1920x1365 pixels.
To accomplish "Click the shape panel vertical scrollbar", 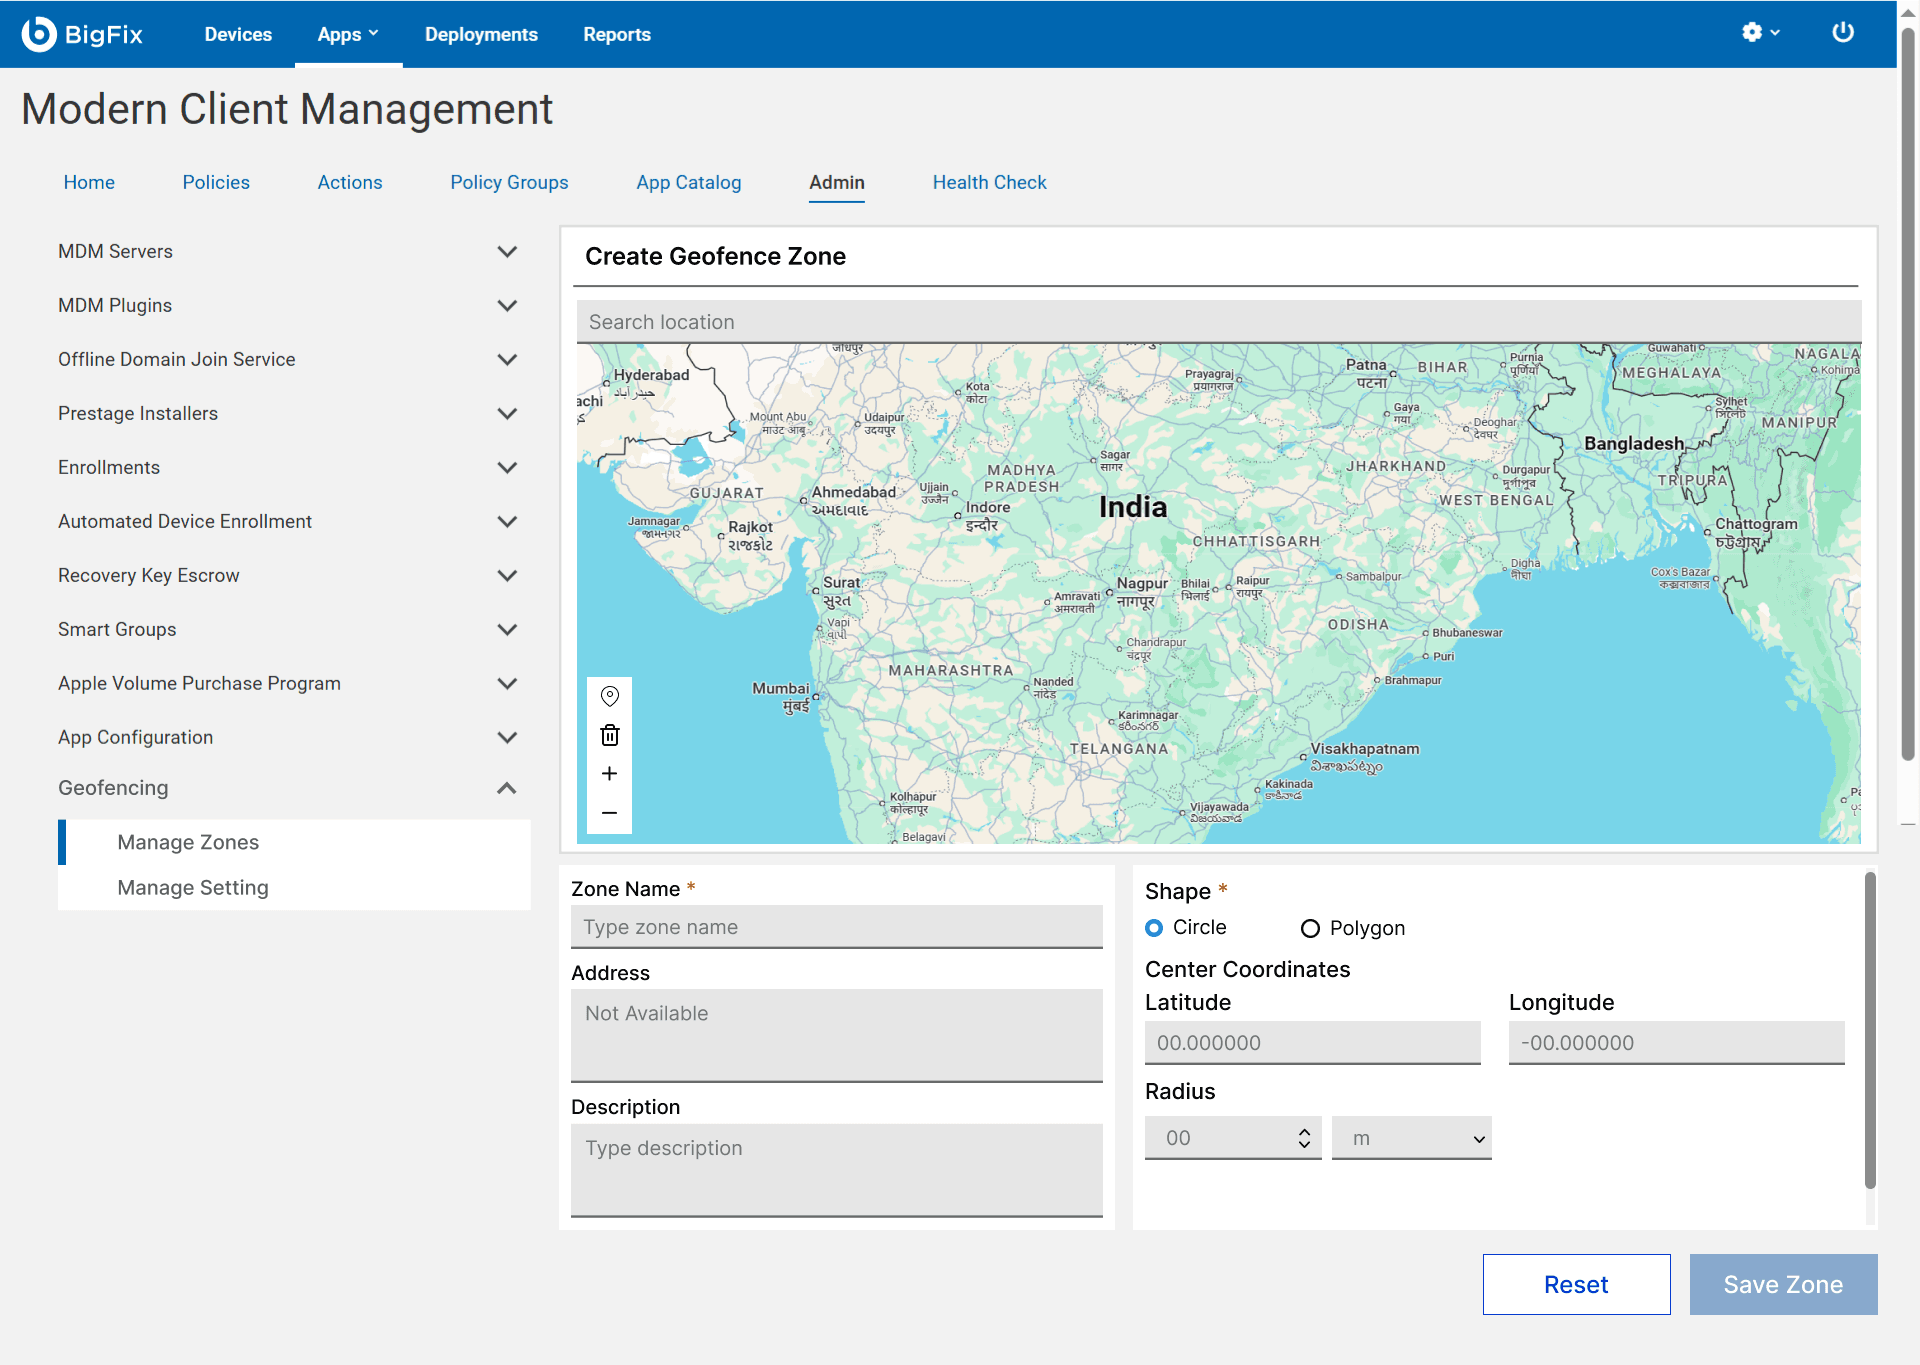I will pyautogui.click(x=1870, y=1030).
